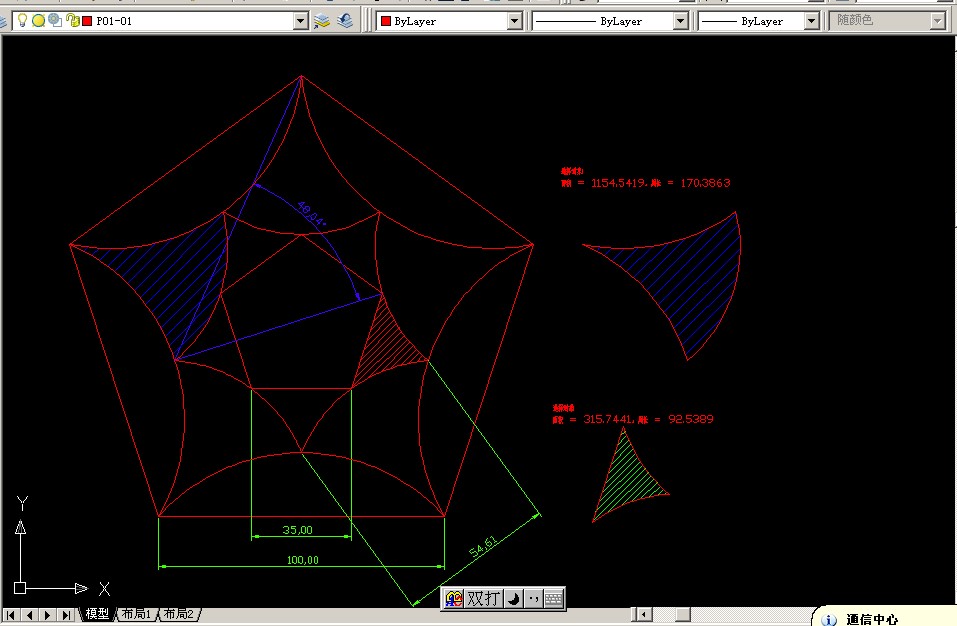The width and height of the screenshot is (957, 626).
Task: Click the 1154.5419 area value text
Action: click(x=618, y=182)
